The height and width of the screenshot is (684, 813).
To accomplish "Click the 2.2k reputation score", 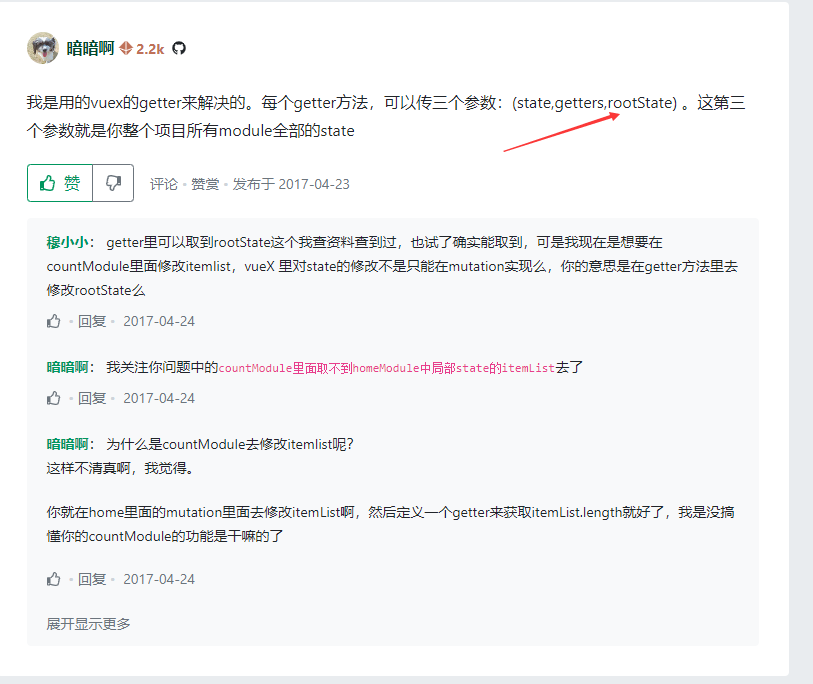I will [150, 49].
